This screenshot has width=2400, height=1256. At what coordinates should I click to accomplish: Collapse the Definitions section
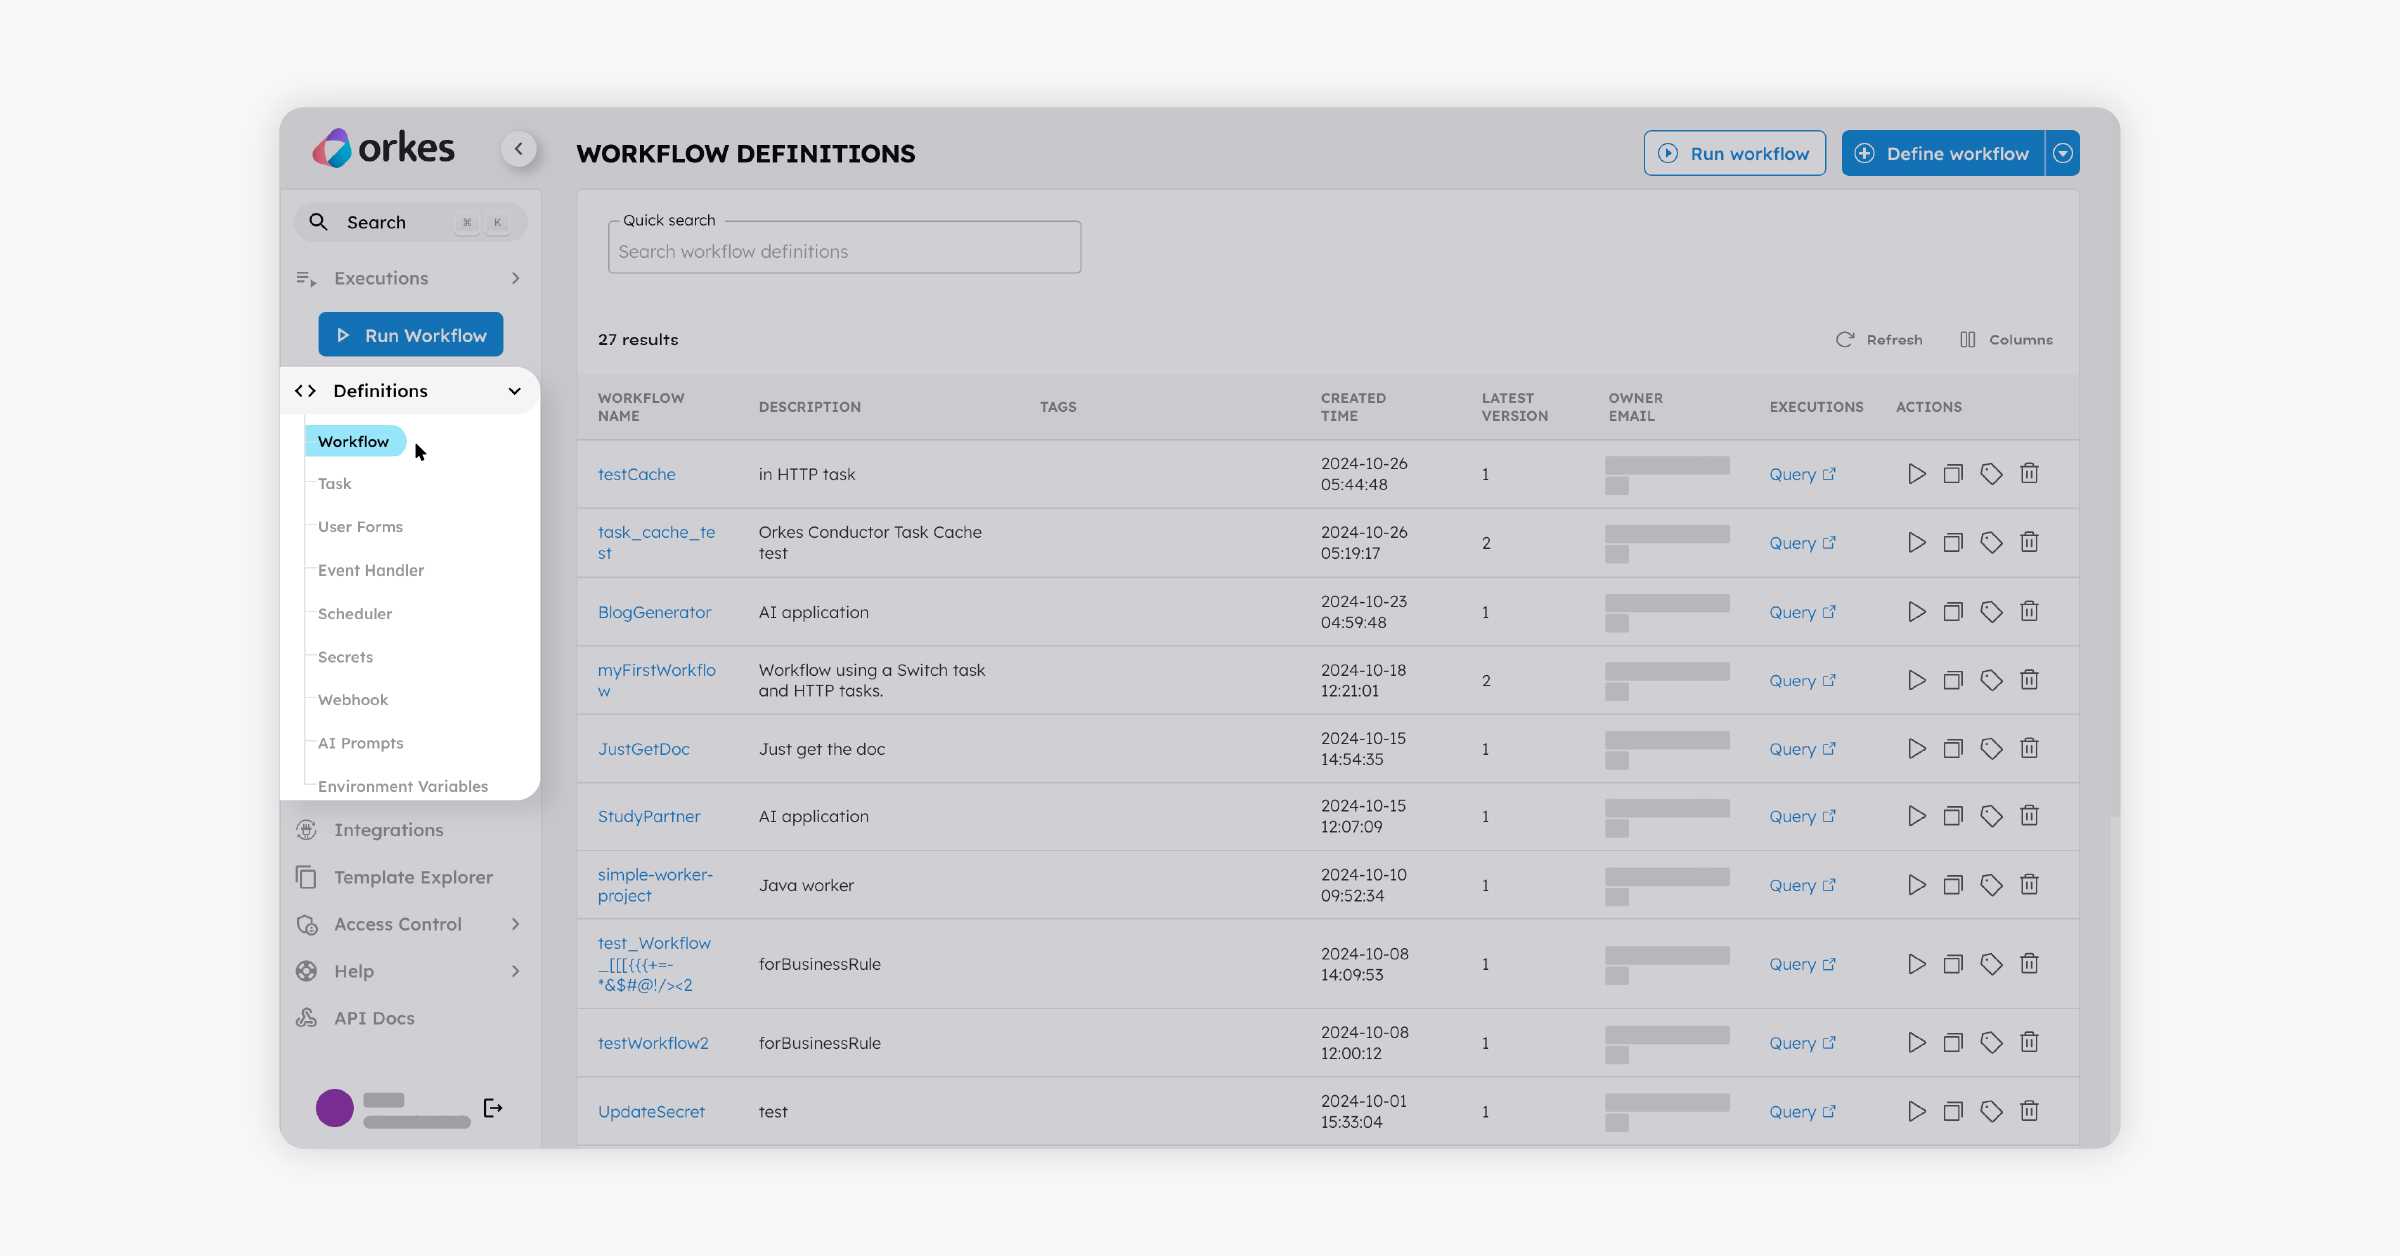coord(410,391)
